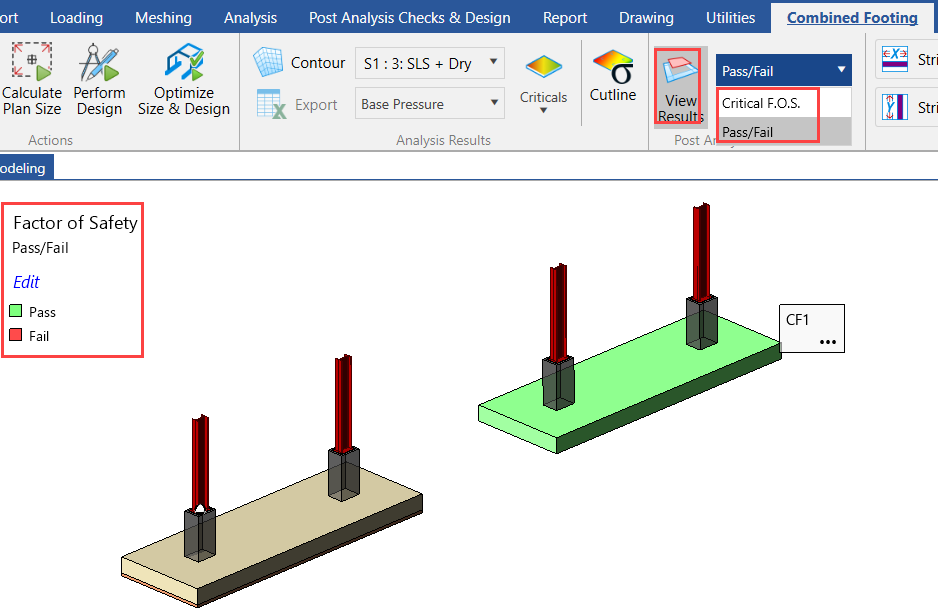Screen dimensions: 938x616
Task: Go to the Analysis tab
Action: [x=250, y=18]
